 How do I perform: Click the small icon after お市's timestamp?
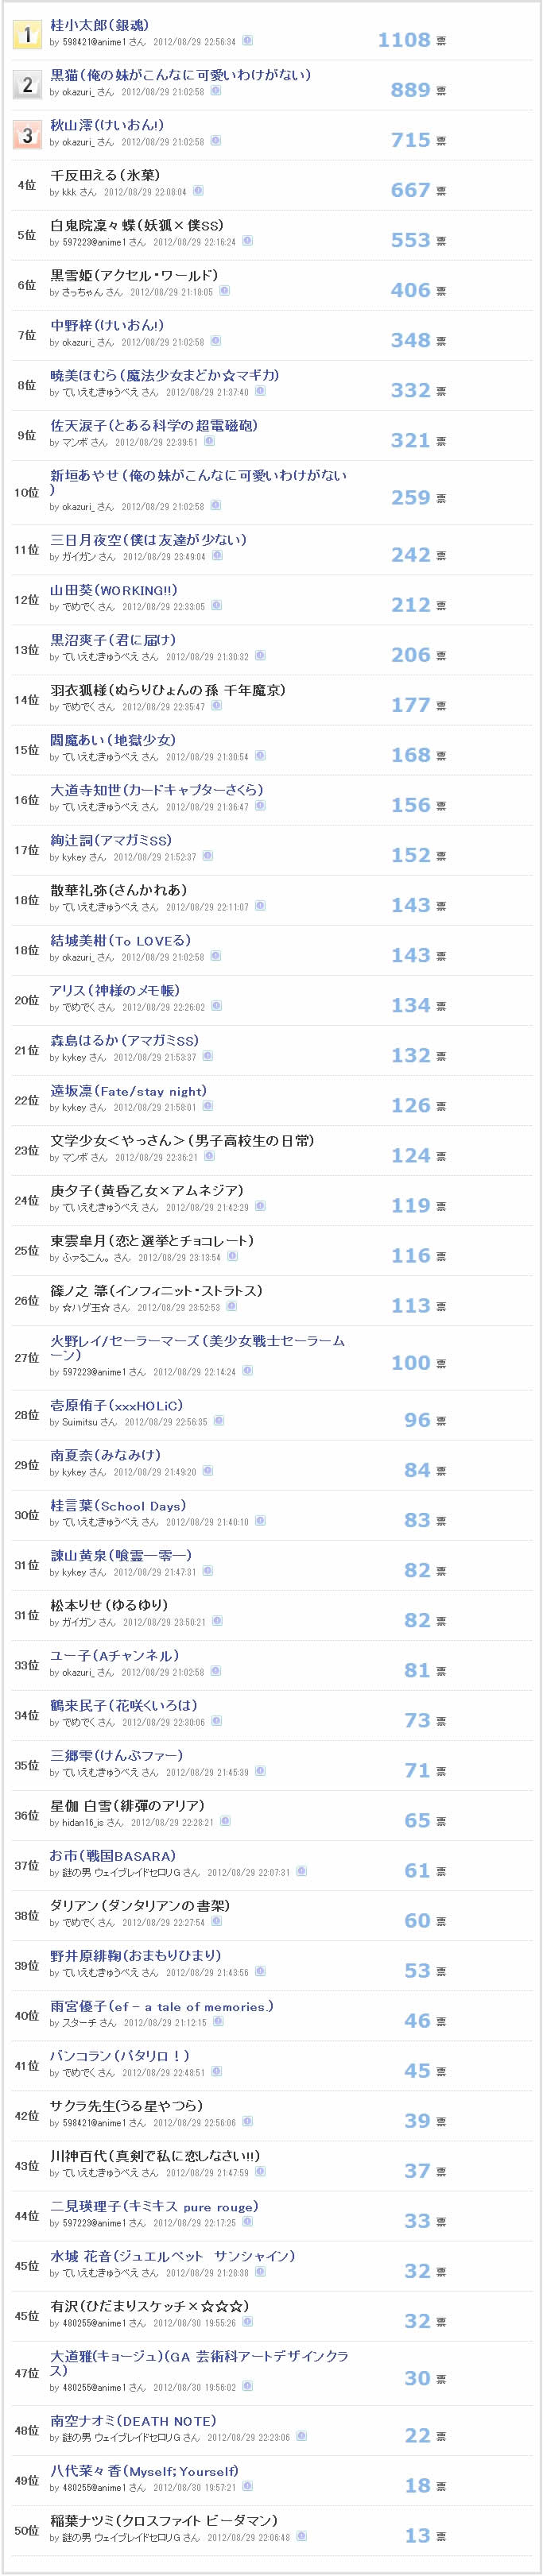(x=303, y=1871)
